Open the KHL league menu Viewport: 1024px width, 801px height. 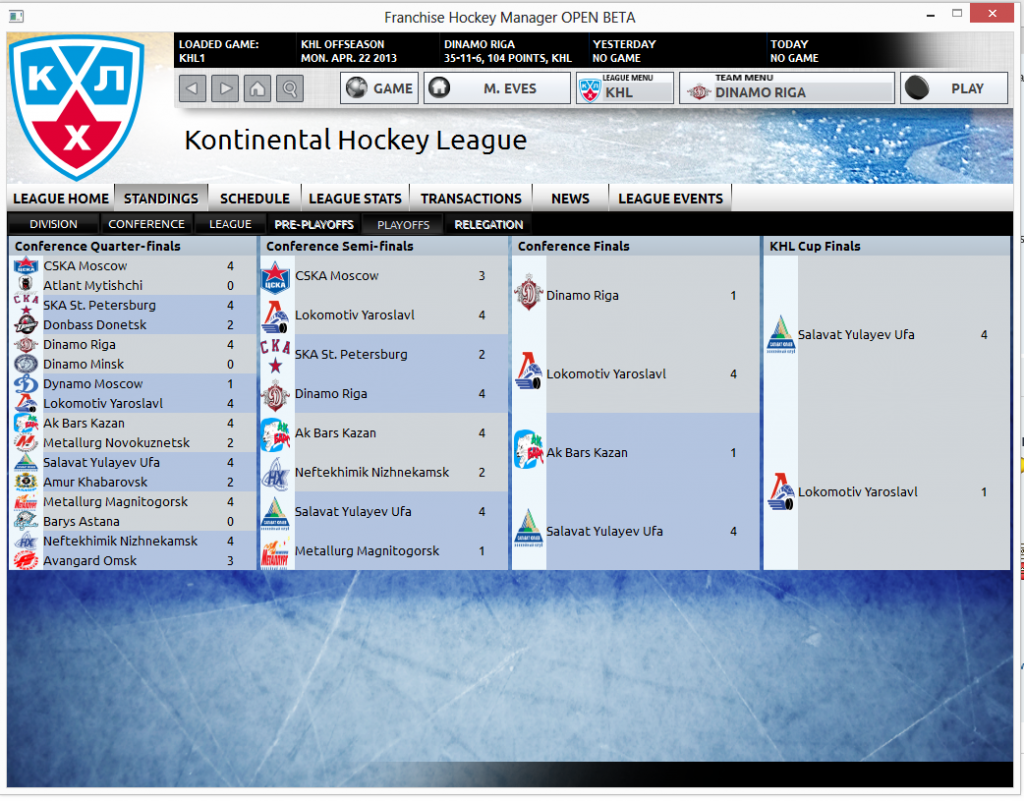(x=625, y=88)
